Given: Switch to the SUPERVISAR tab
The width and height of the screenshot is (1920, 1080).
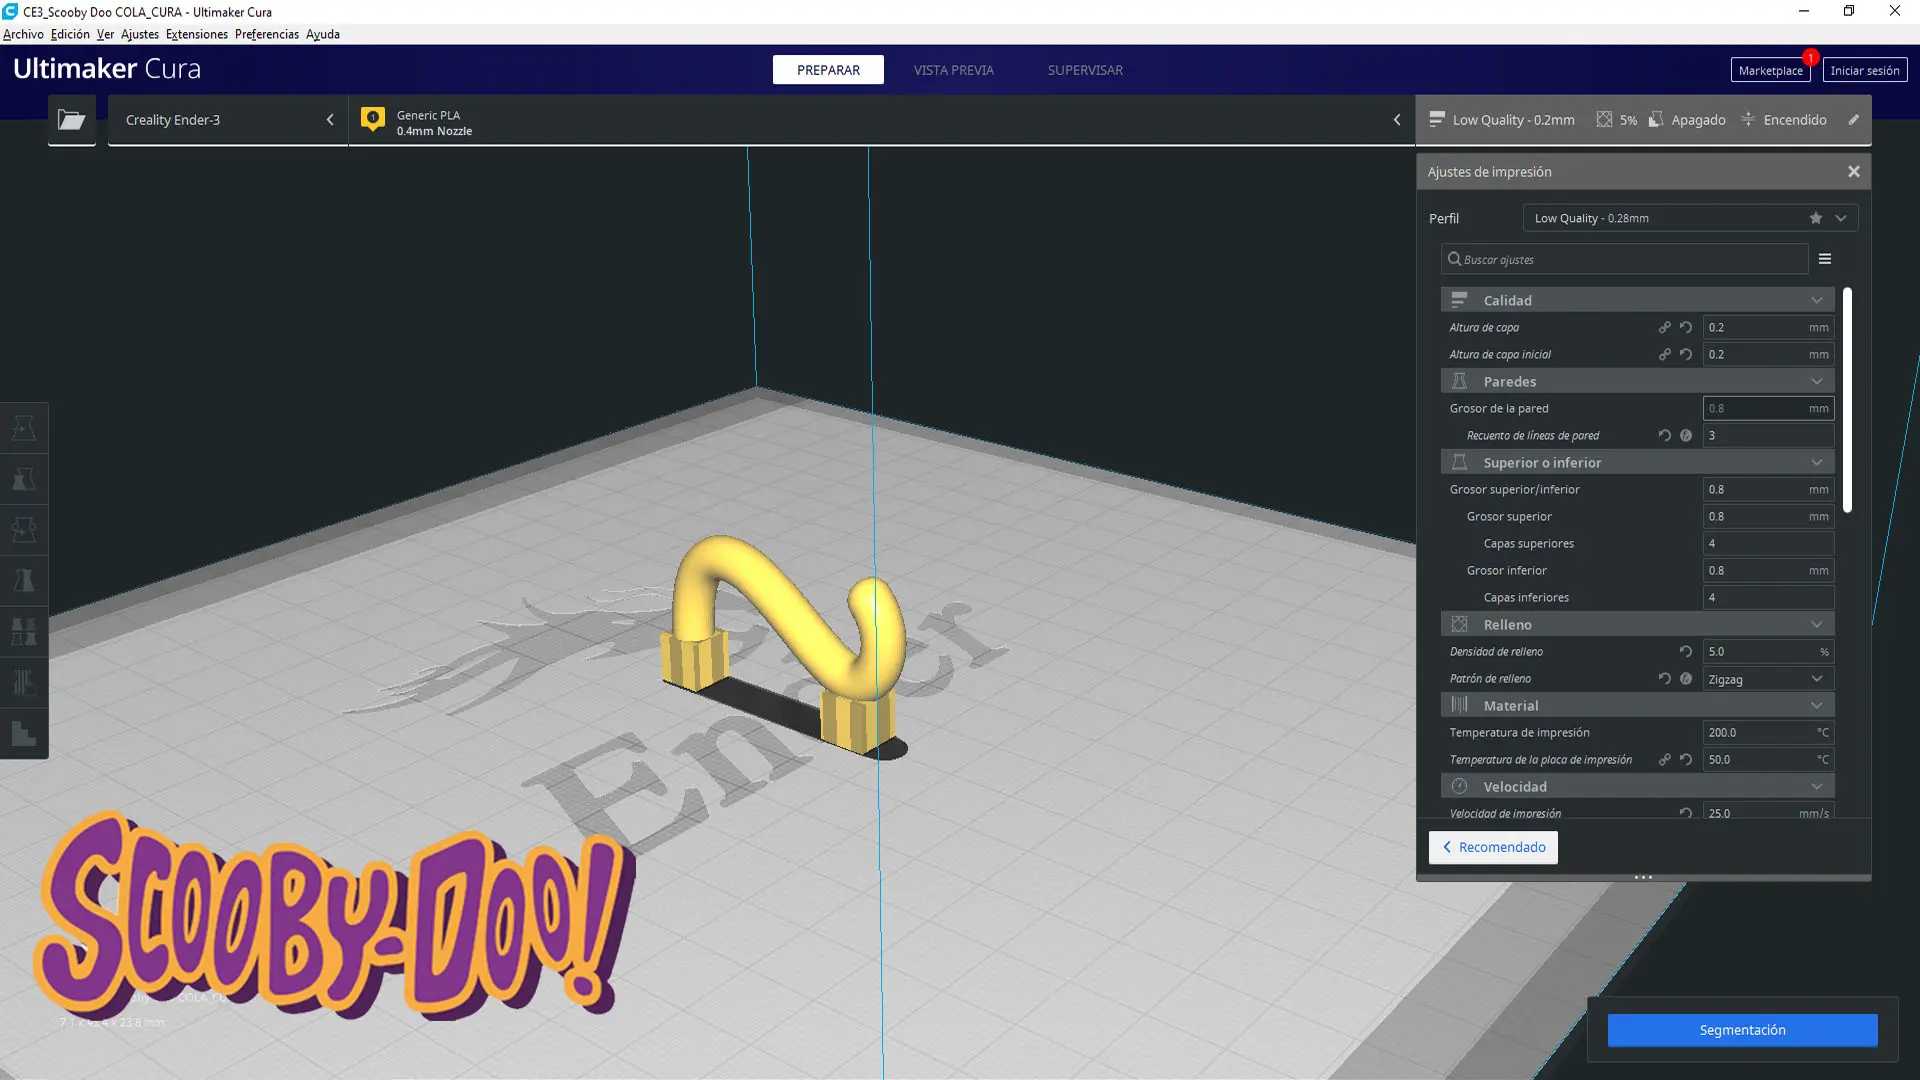Looking at the screenshot, I should 1085,70.
